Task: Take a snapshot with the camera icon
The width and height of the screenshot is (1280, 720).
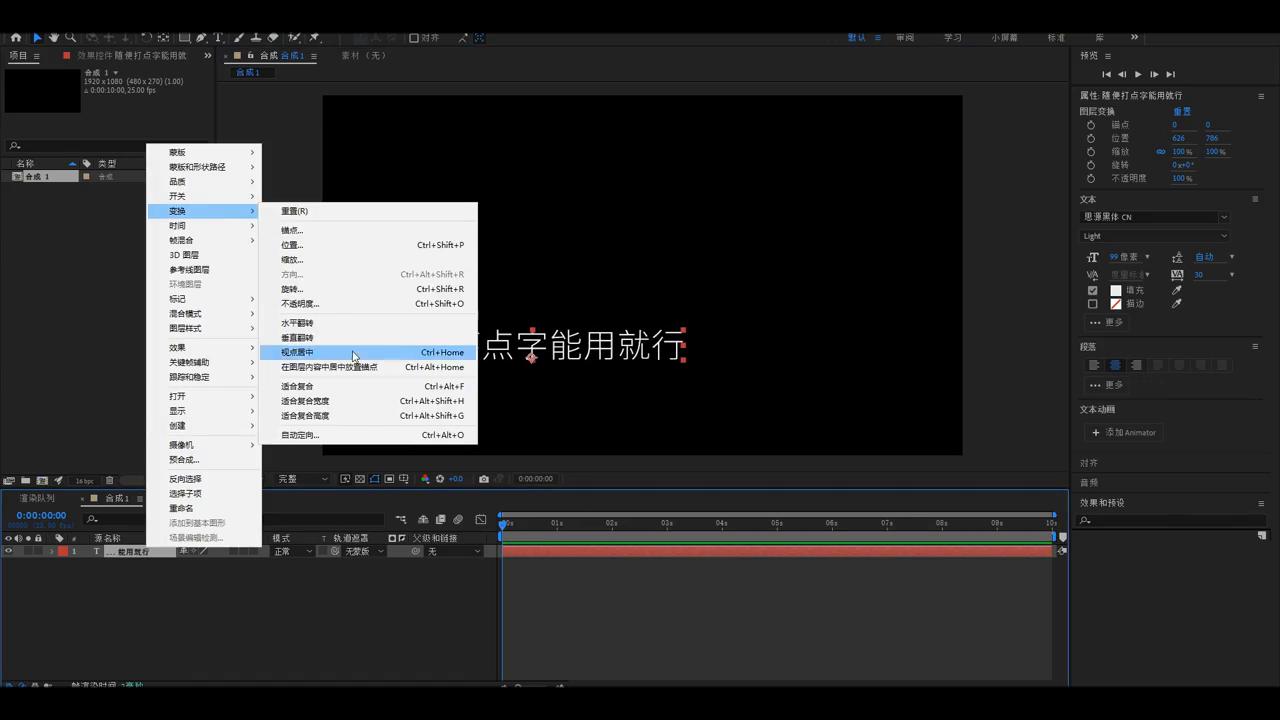Action: (x=484, y=478)
